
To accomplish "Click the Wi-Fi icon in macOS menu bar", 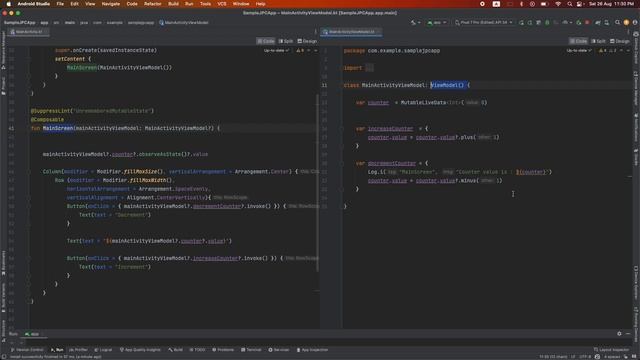I will pyautogui.click(x=558, y=4).
